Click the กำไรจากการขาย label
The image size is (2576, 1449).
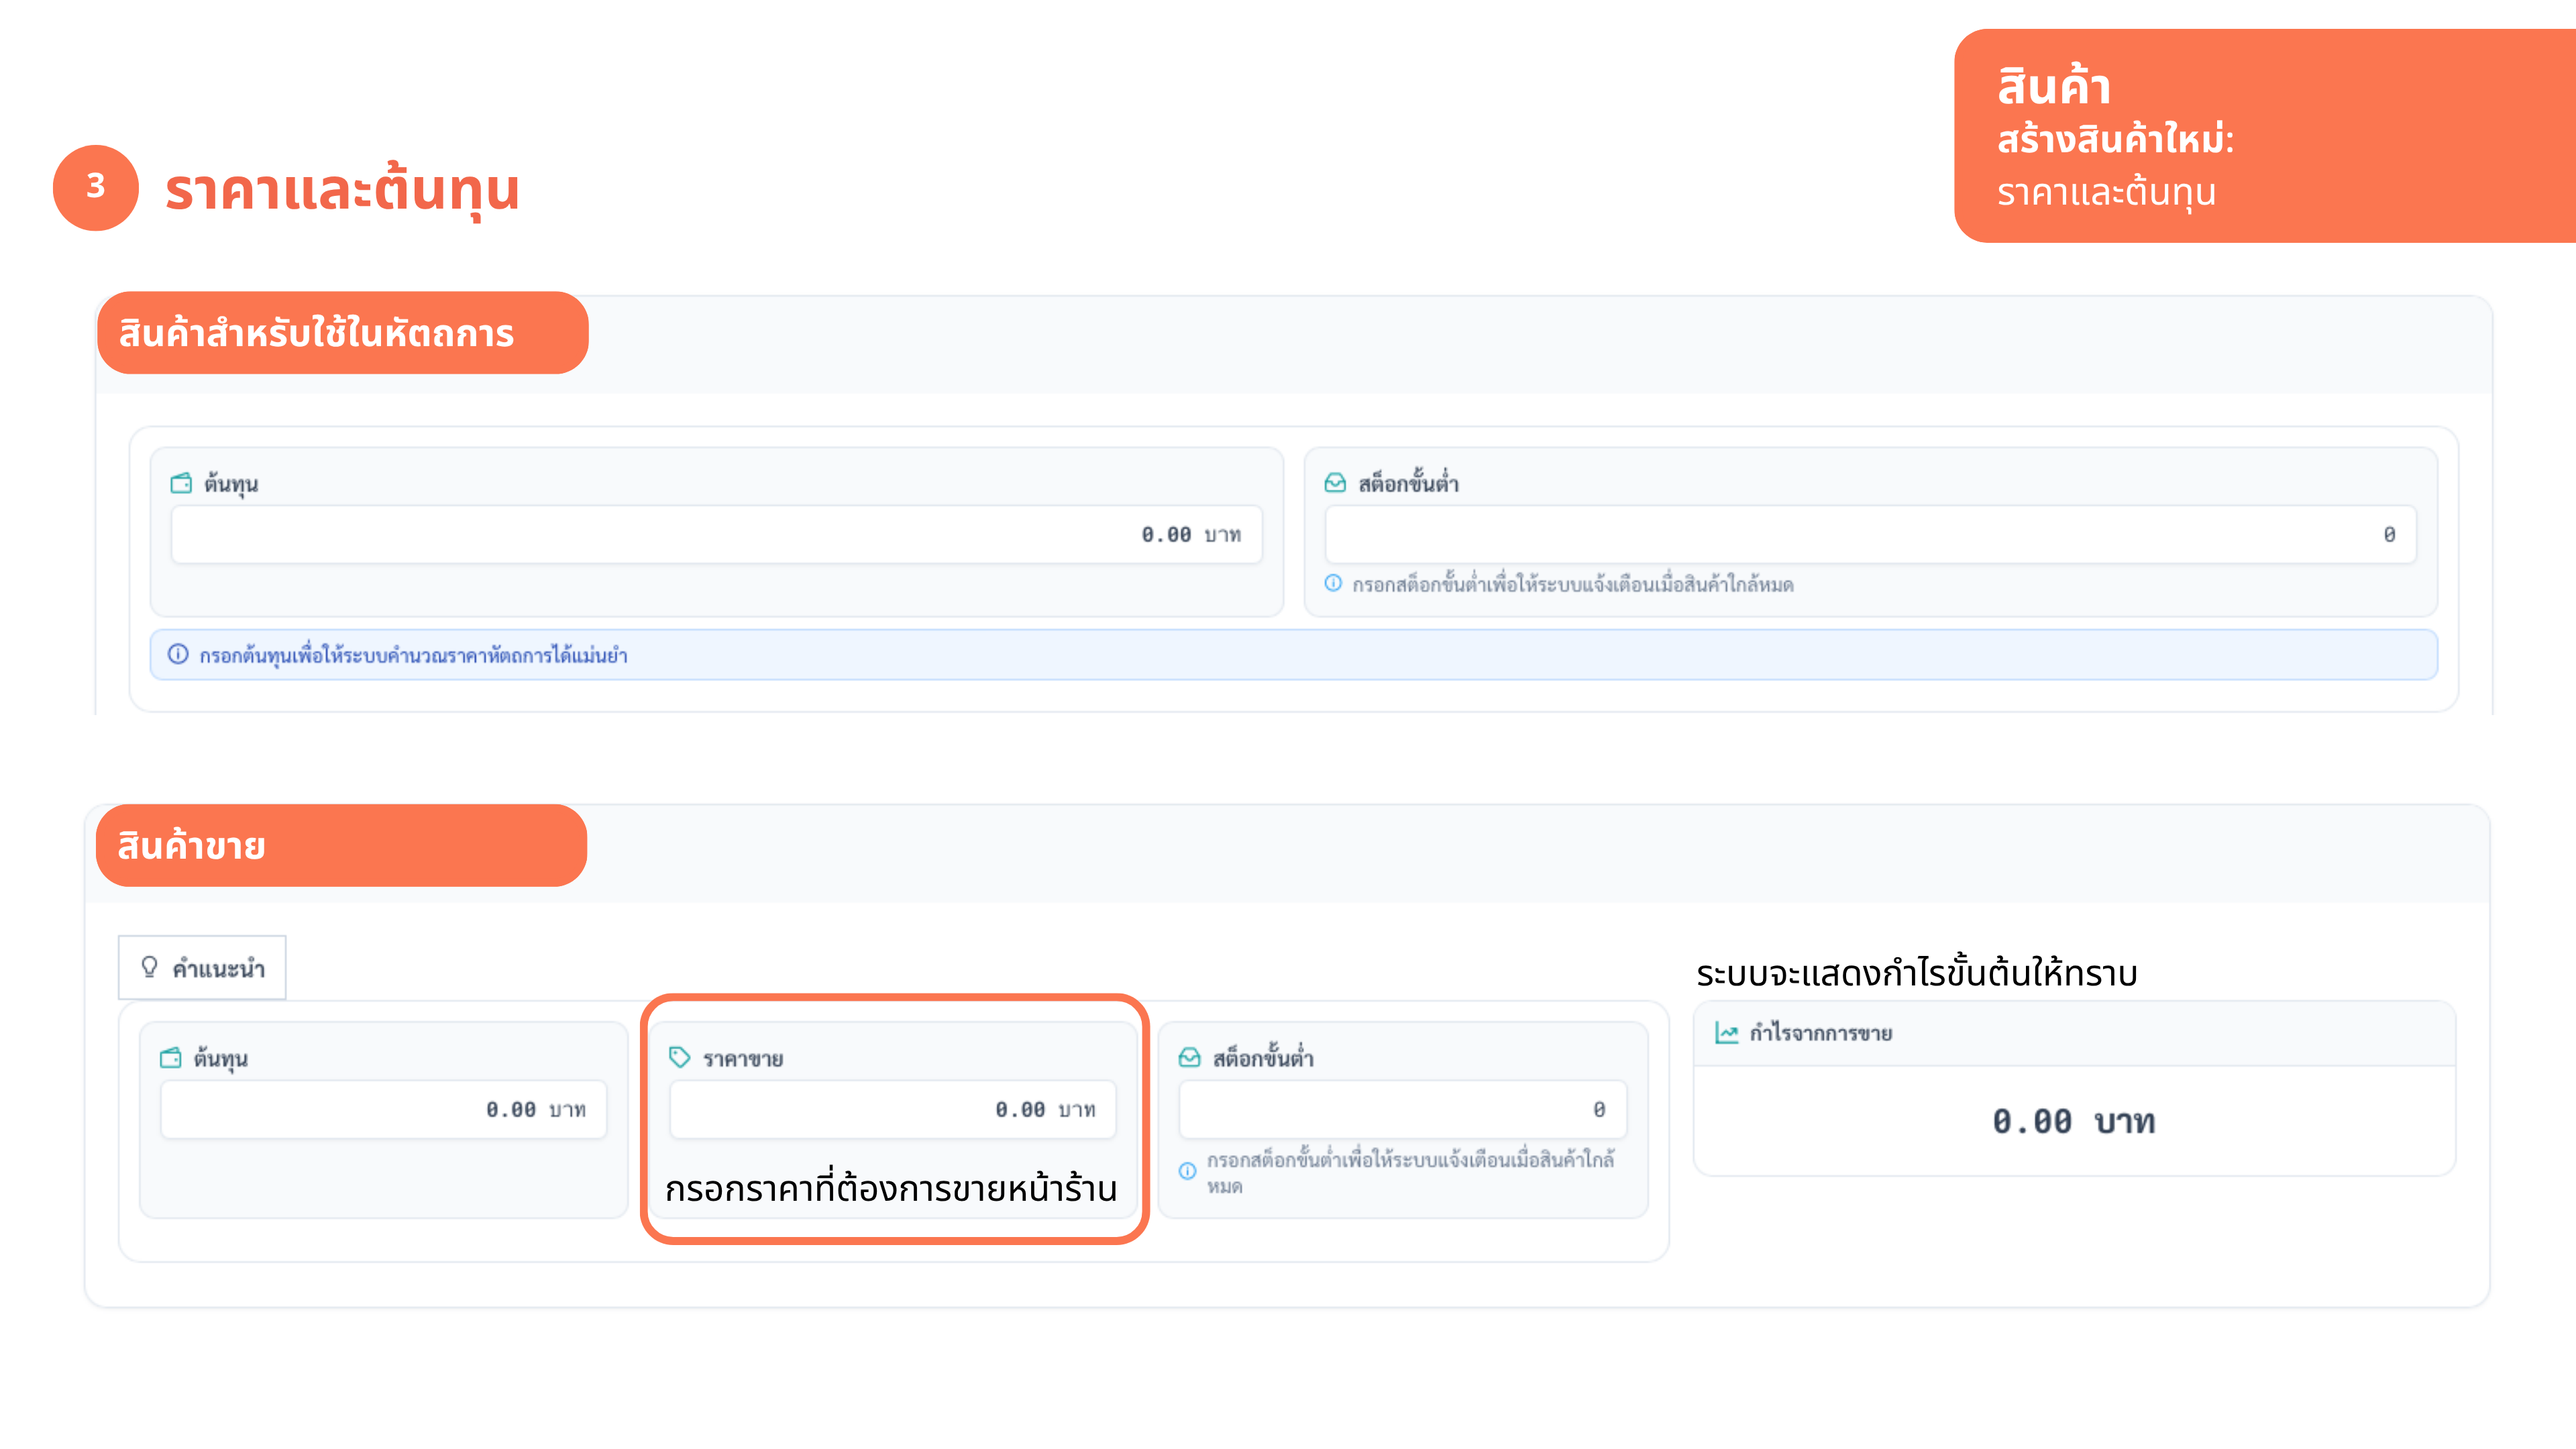[1821, 1033]
